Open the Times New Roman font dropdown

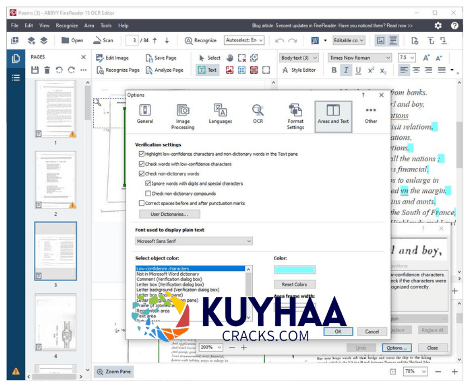(x=360, y=58)
